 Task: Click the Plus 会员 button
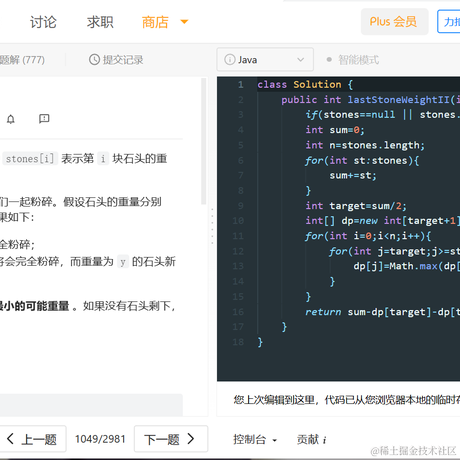click(x=394, y=22)
